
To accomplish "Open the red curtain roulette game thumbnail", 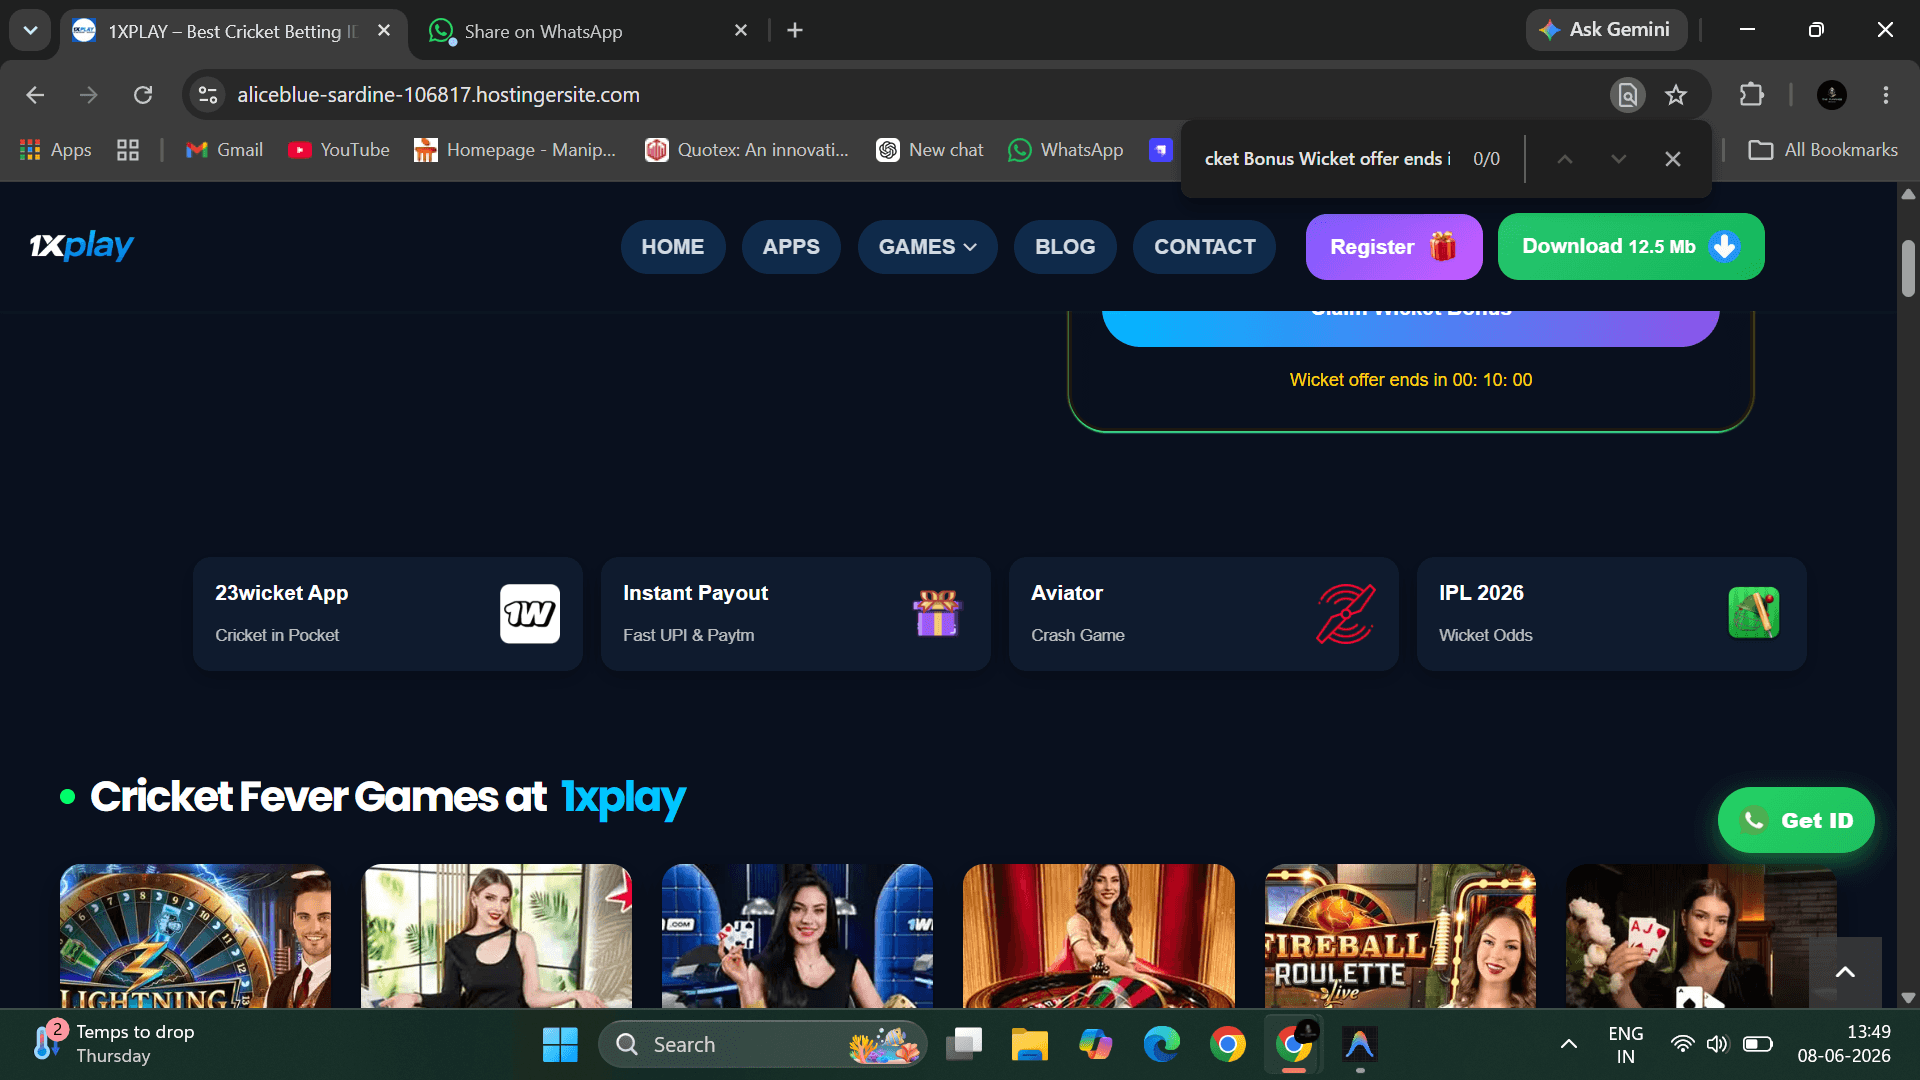I will pyautogui.click(x=1099, y=936).
